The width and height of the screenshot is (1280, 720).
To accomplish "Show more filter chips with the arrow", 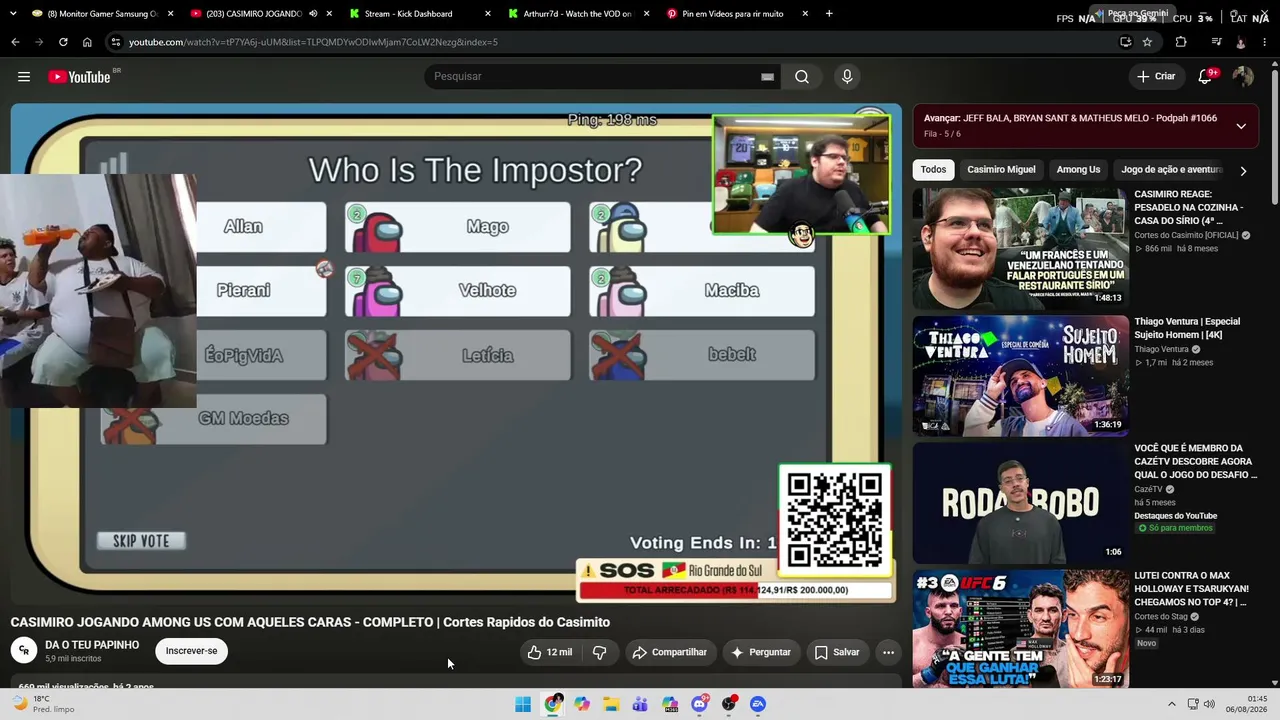I will 1243,171.
